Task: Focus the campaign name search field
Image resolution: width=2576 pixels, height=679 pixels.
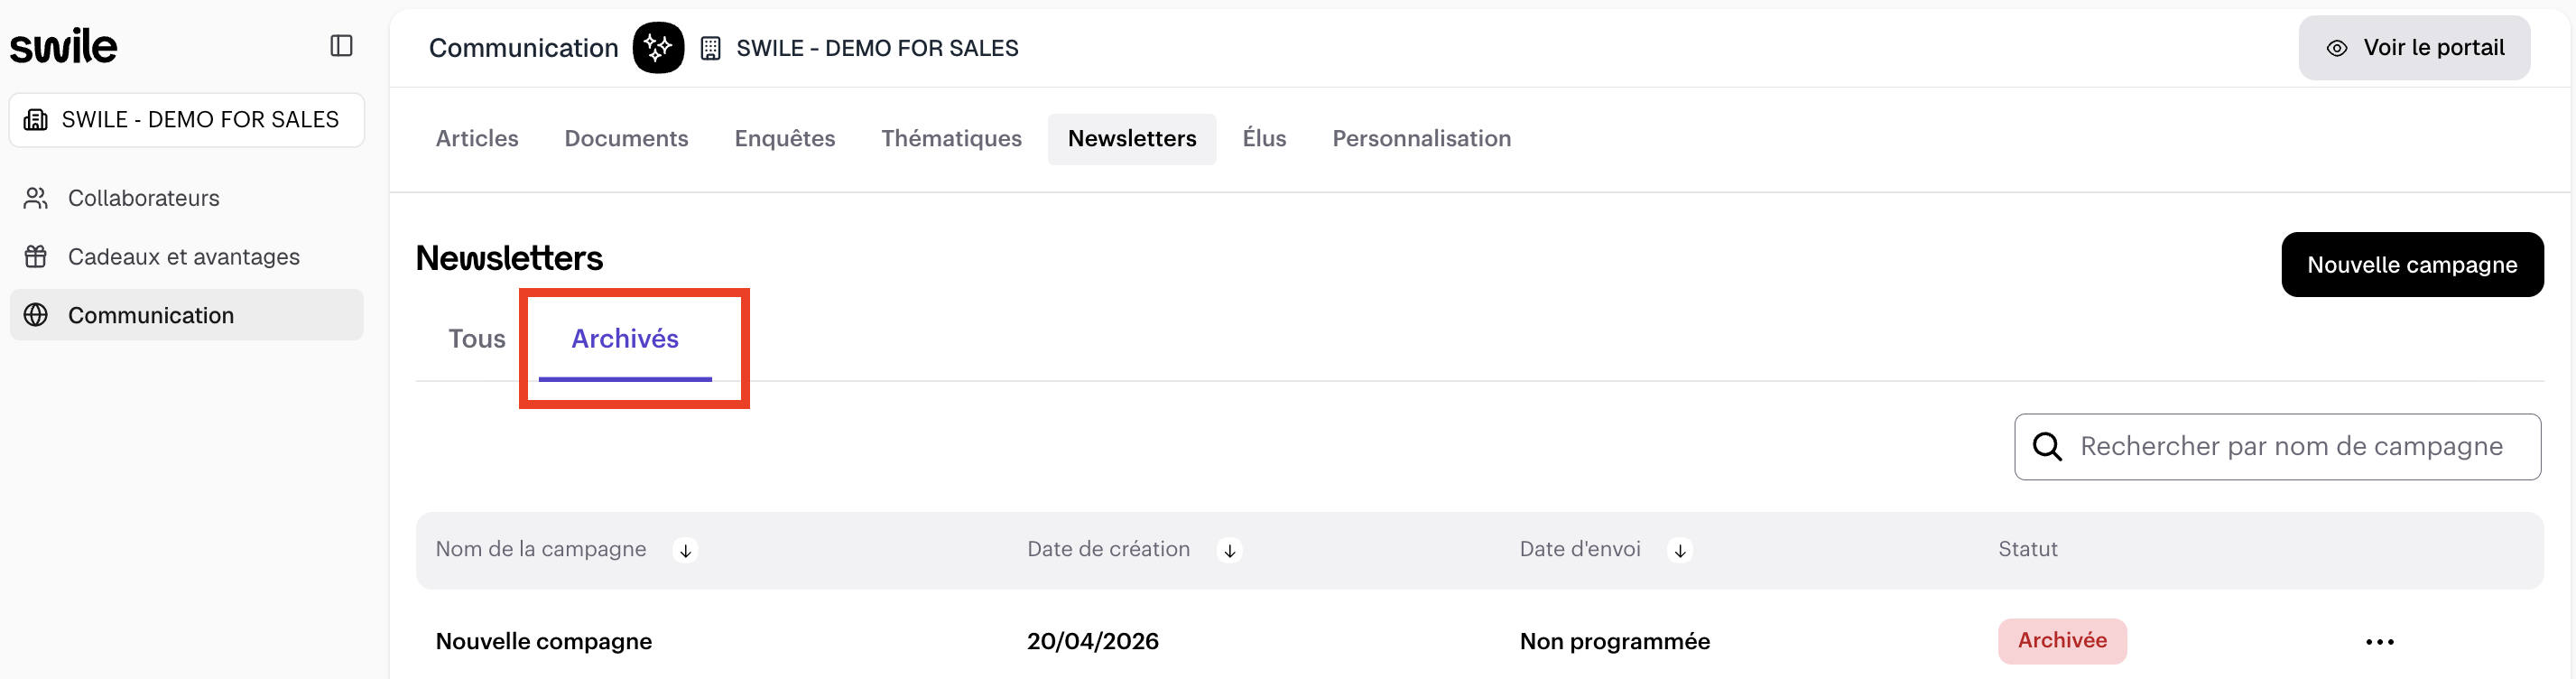Action: pyautogui.click(x=2291, y=447)
